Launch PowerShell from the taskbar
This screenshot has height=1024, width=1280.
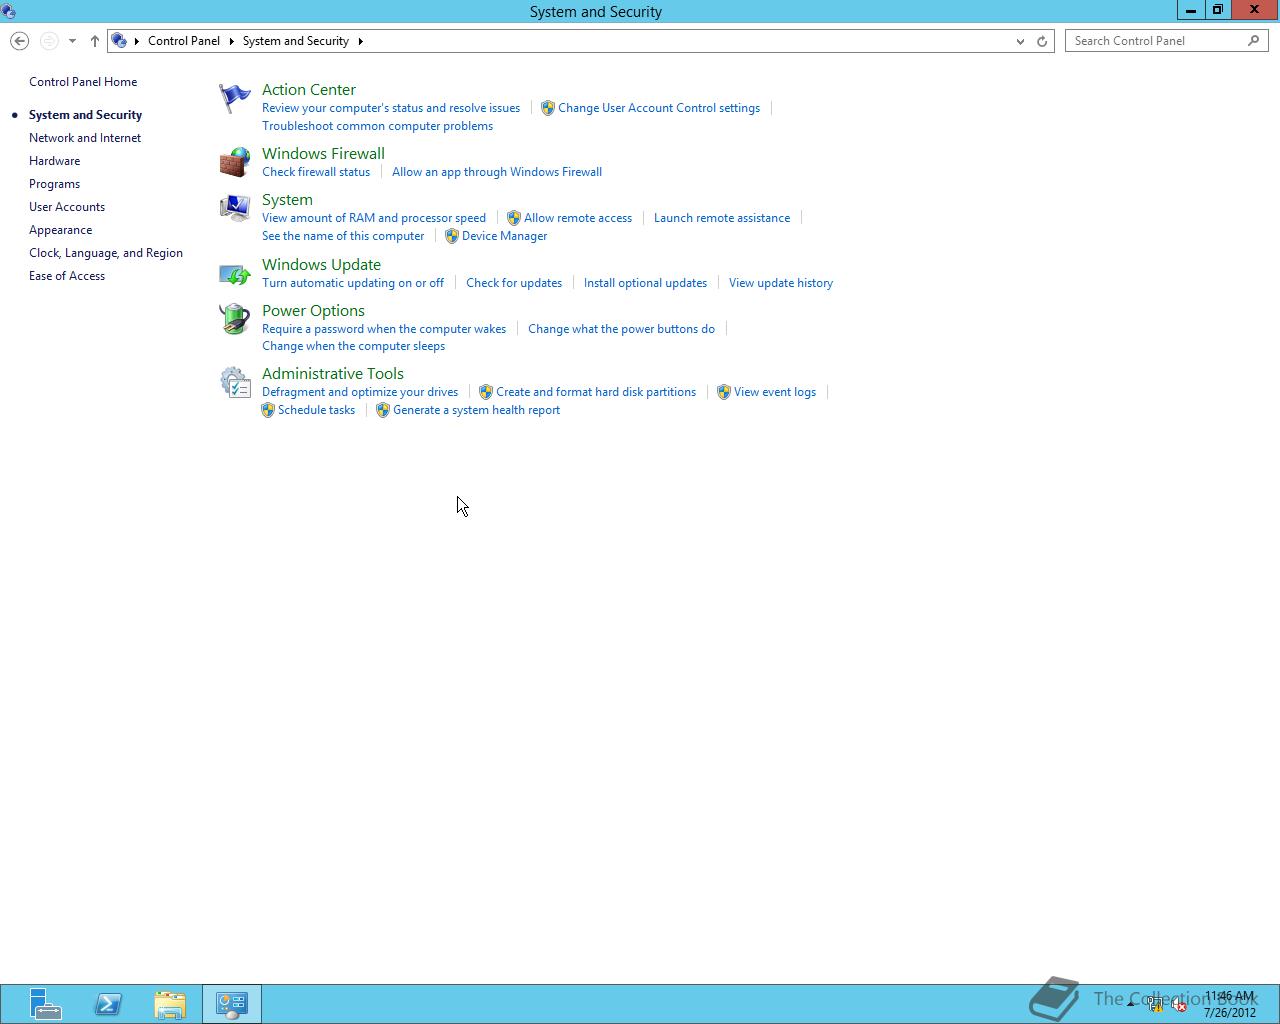point(108,1004)
